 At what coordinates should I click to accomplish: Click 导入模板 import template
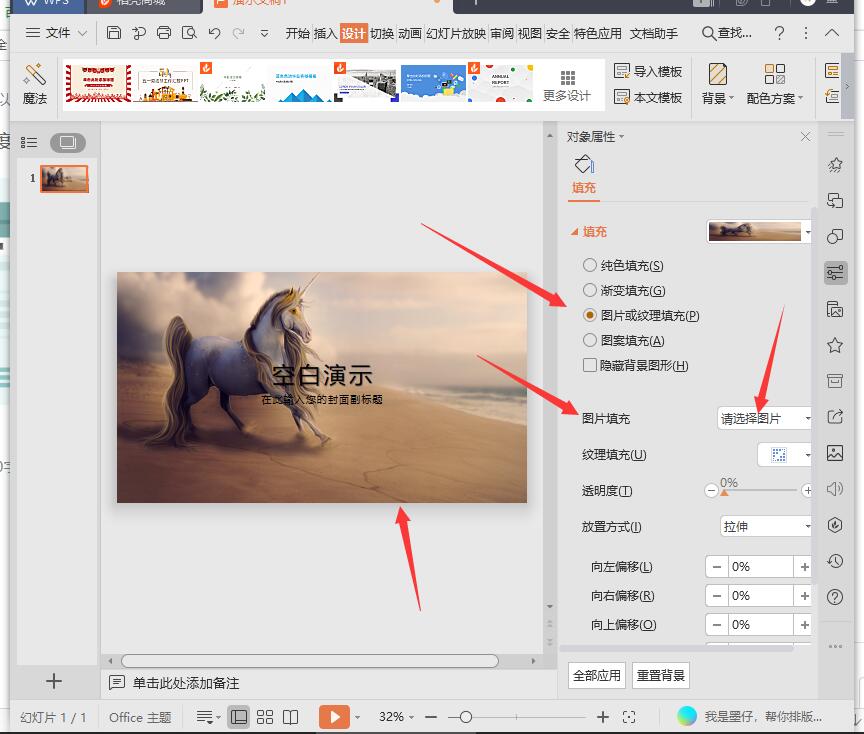[x=648, y=72]
